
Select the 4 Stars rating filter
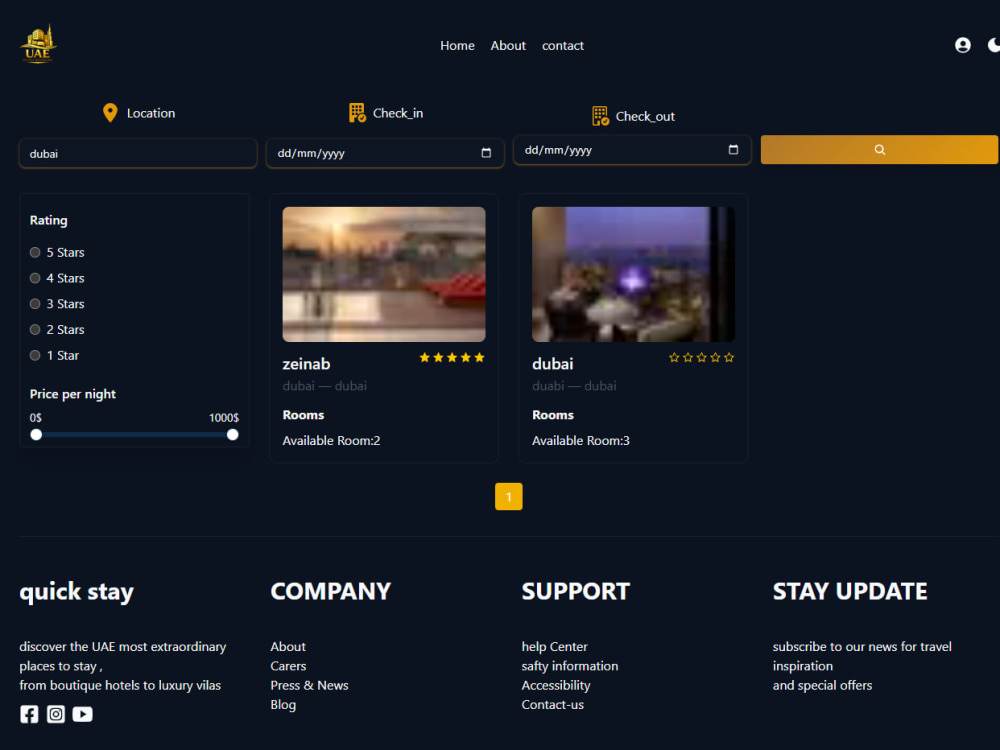pyautogui.click(x=35, y=278)
